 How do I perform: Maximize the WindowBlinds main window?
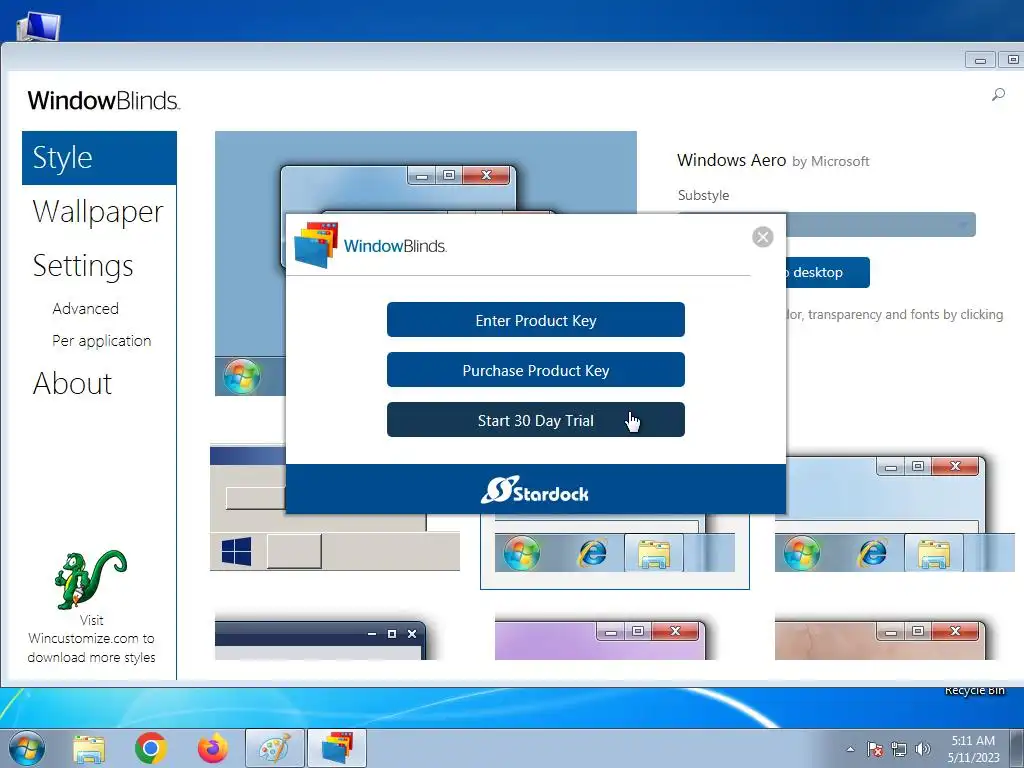(1012, 59)
